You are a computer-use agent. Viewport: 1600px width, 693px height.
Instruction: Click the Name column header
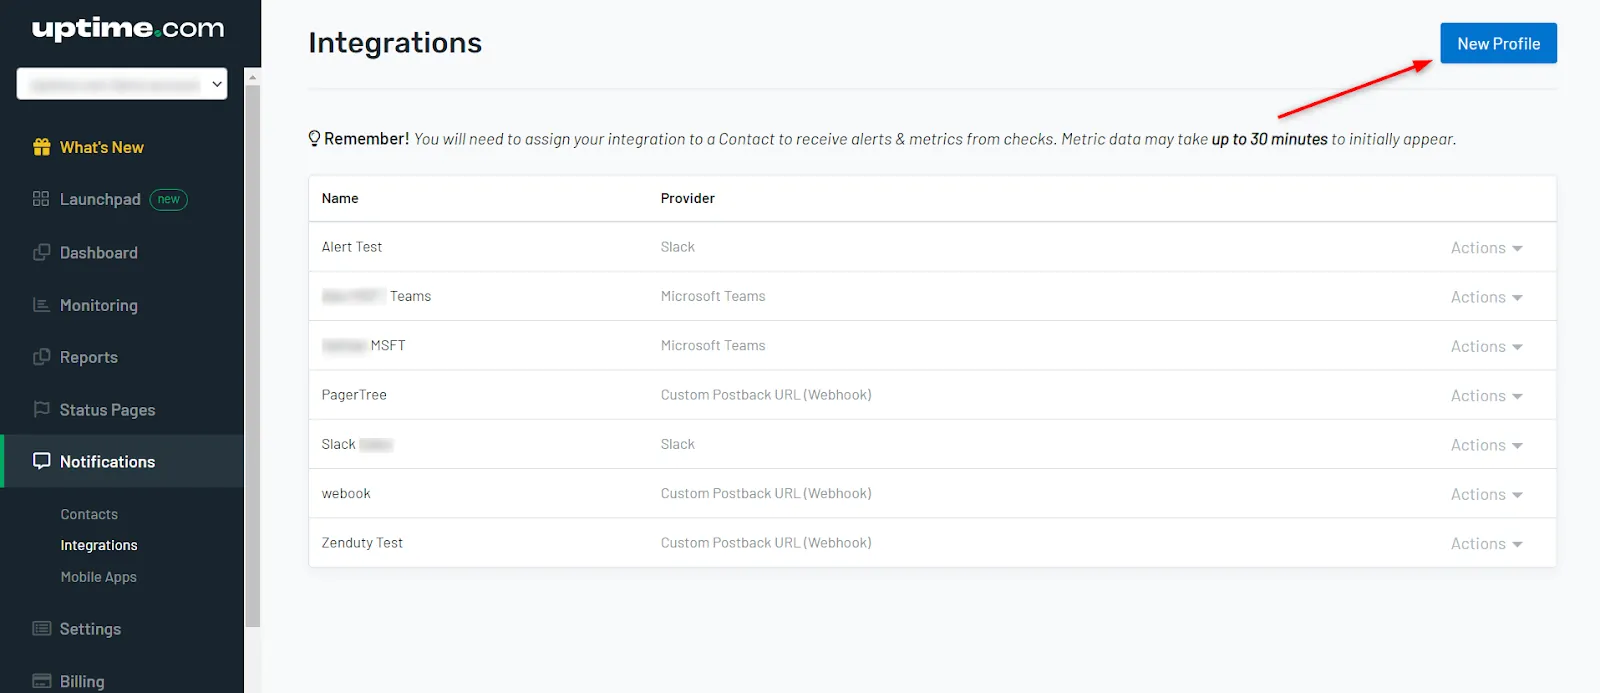(x=340, y=198)
